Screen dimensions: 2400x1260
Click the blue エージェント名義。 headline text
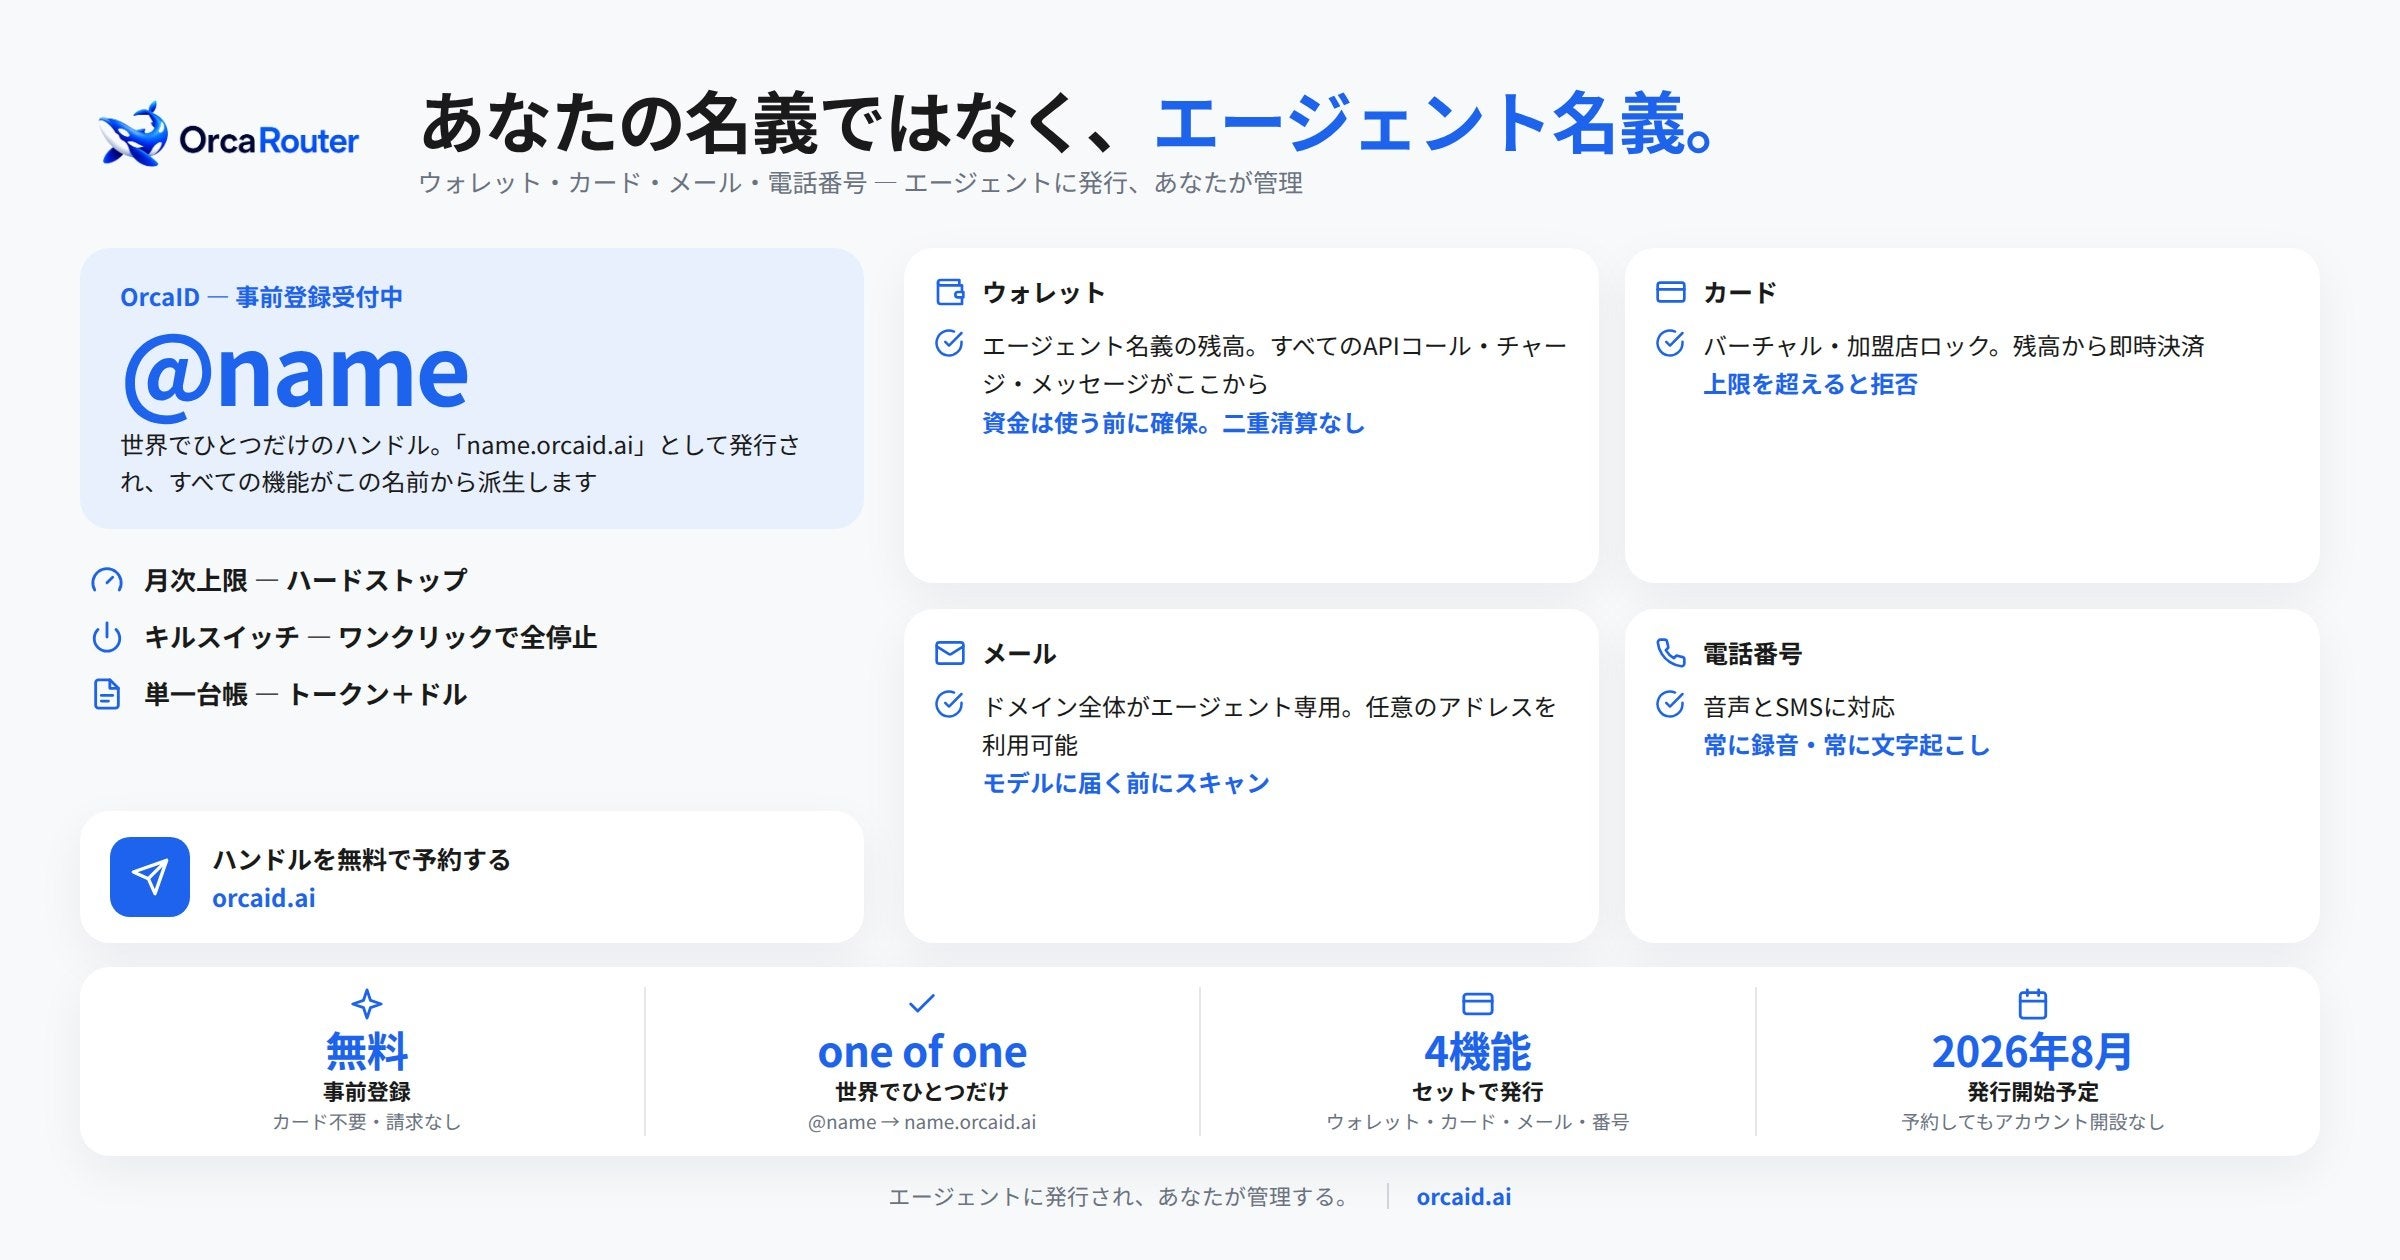(1436, 124)
